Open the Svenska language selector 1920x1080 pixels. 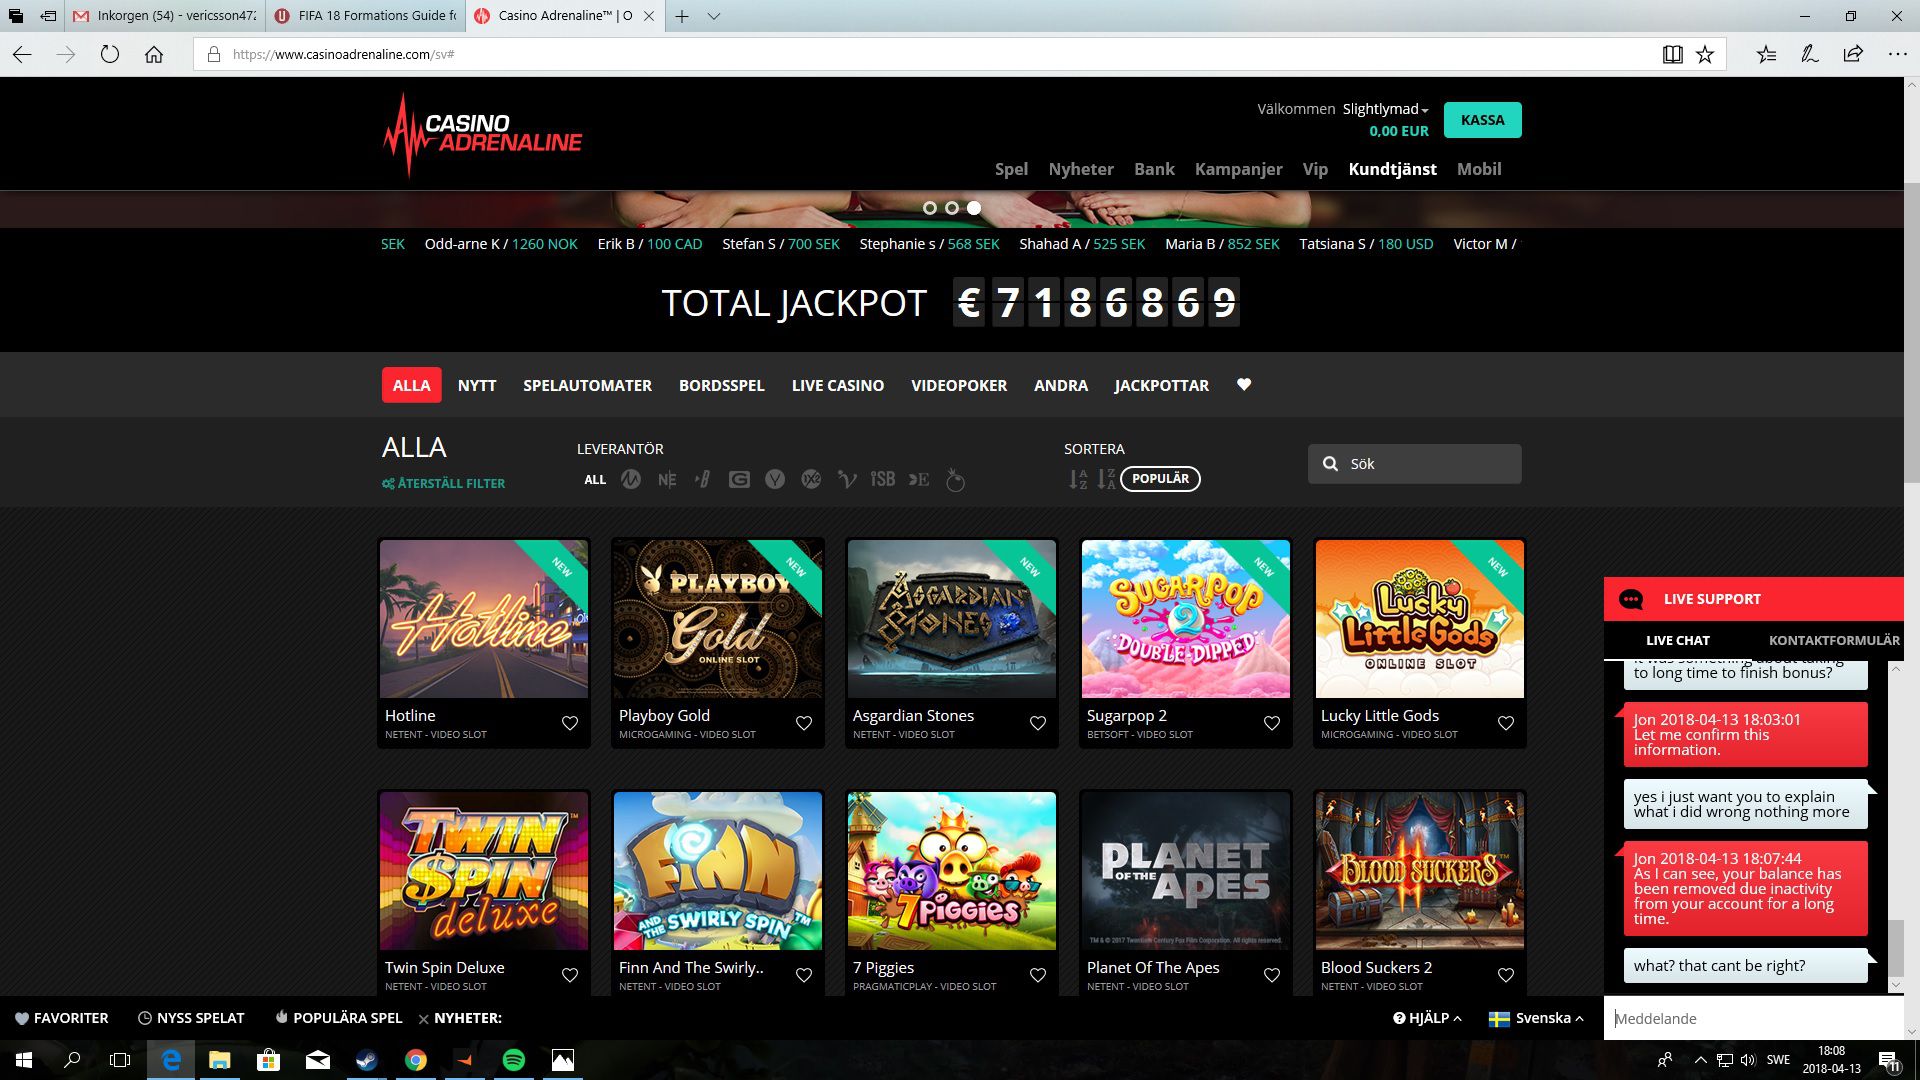[1536, 1018]
